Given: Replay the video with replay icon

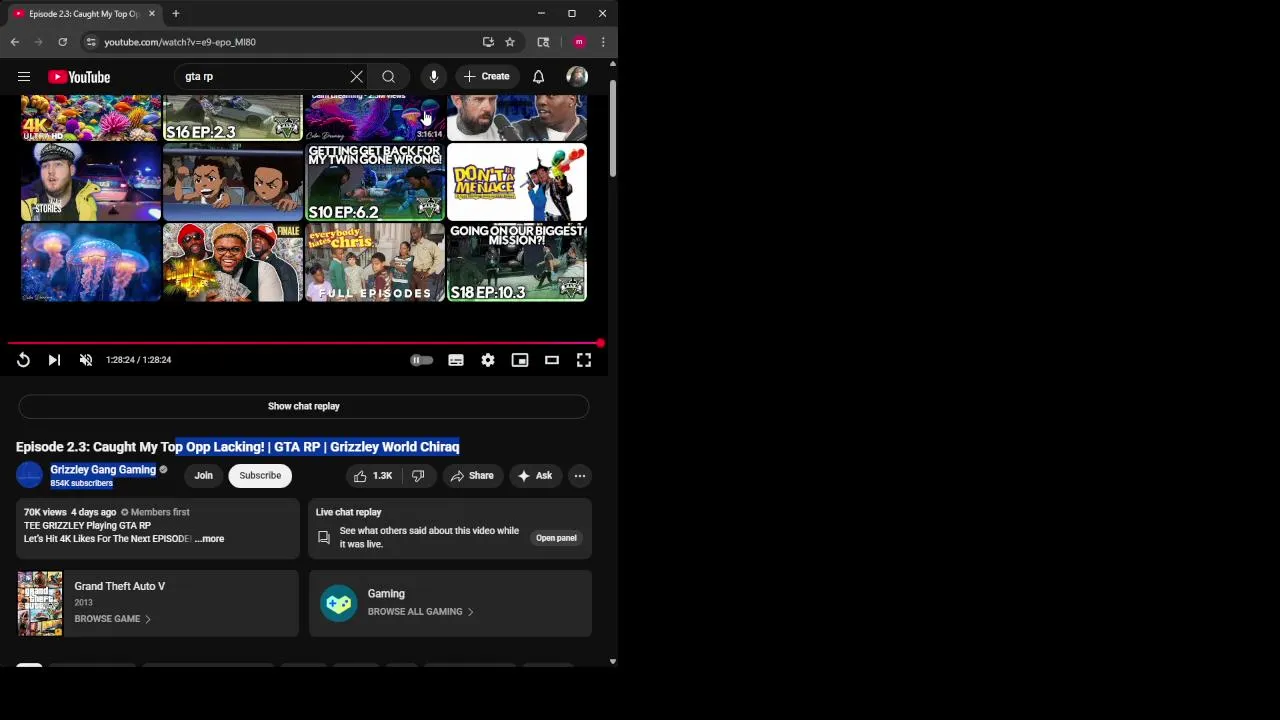Looking at the screenshot, I should coord(23,360).
